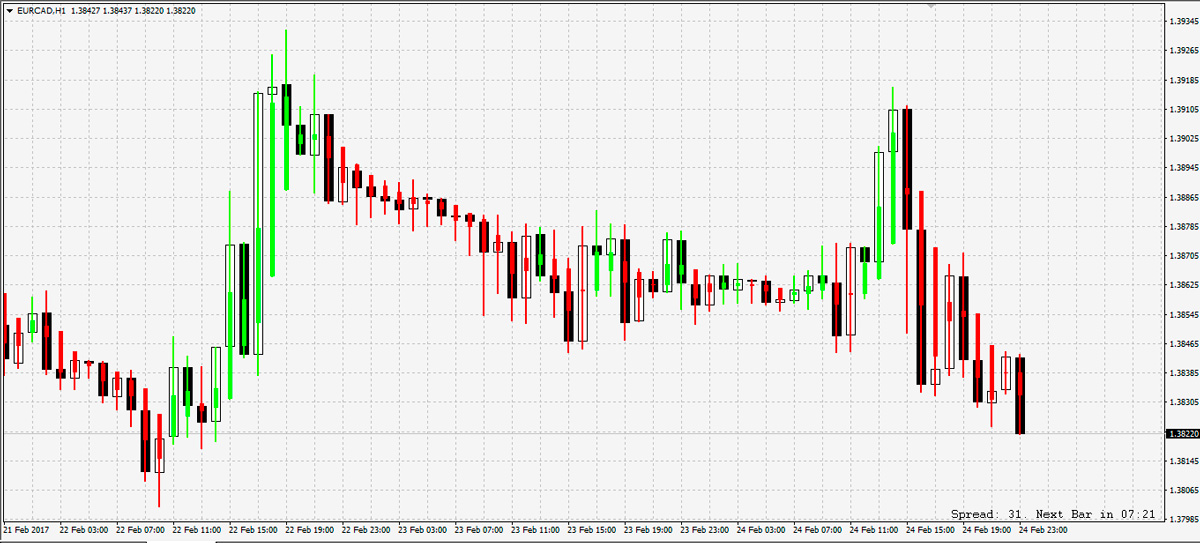Click the tall white candle before 22 Feb 19:00
The width and height of the screenshot is (1200, 543).
[x=258, y=223]
